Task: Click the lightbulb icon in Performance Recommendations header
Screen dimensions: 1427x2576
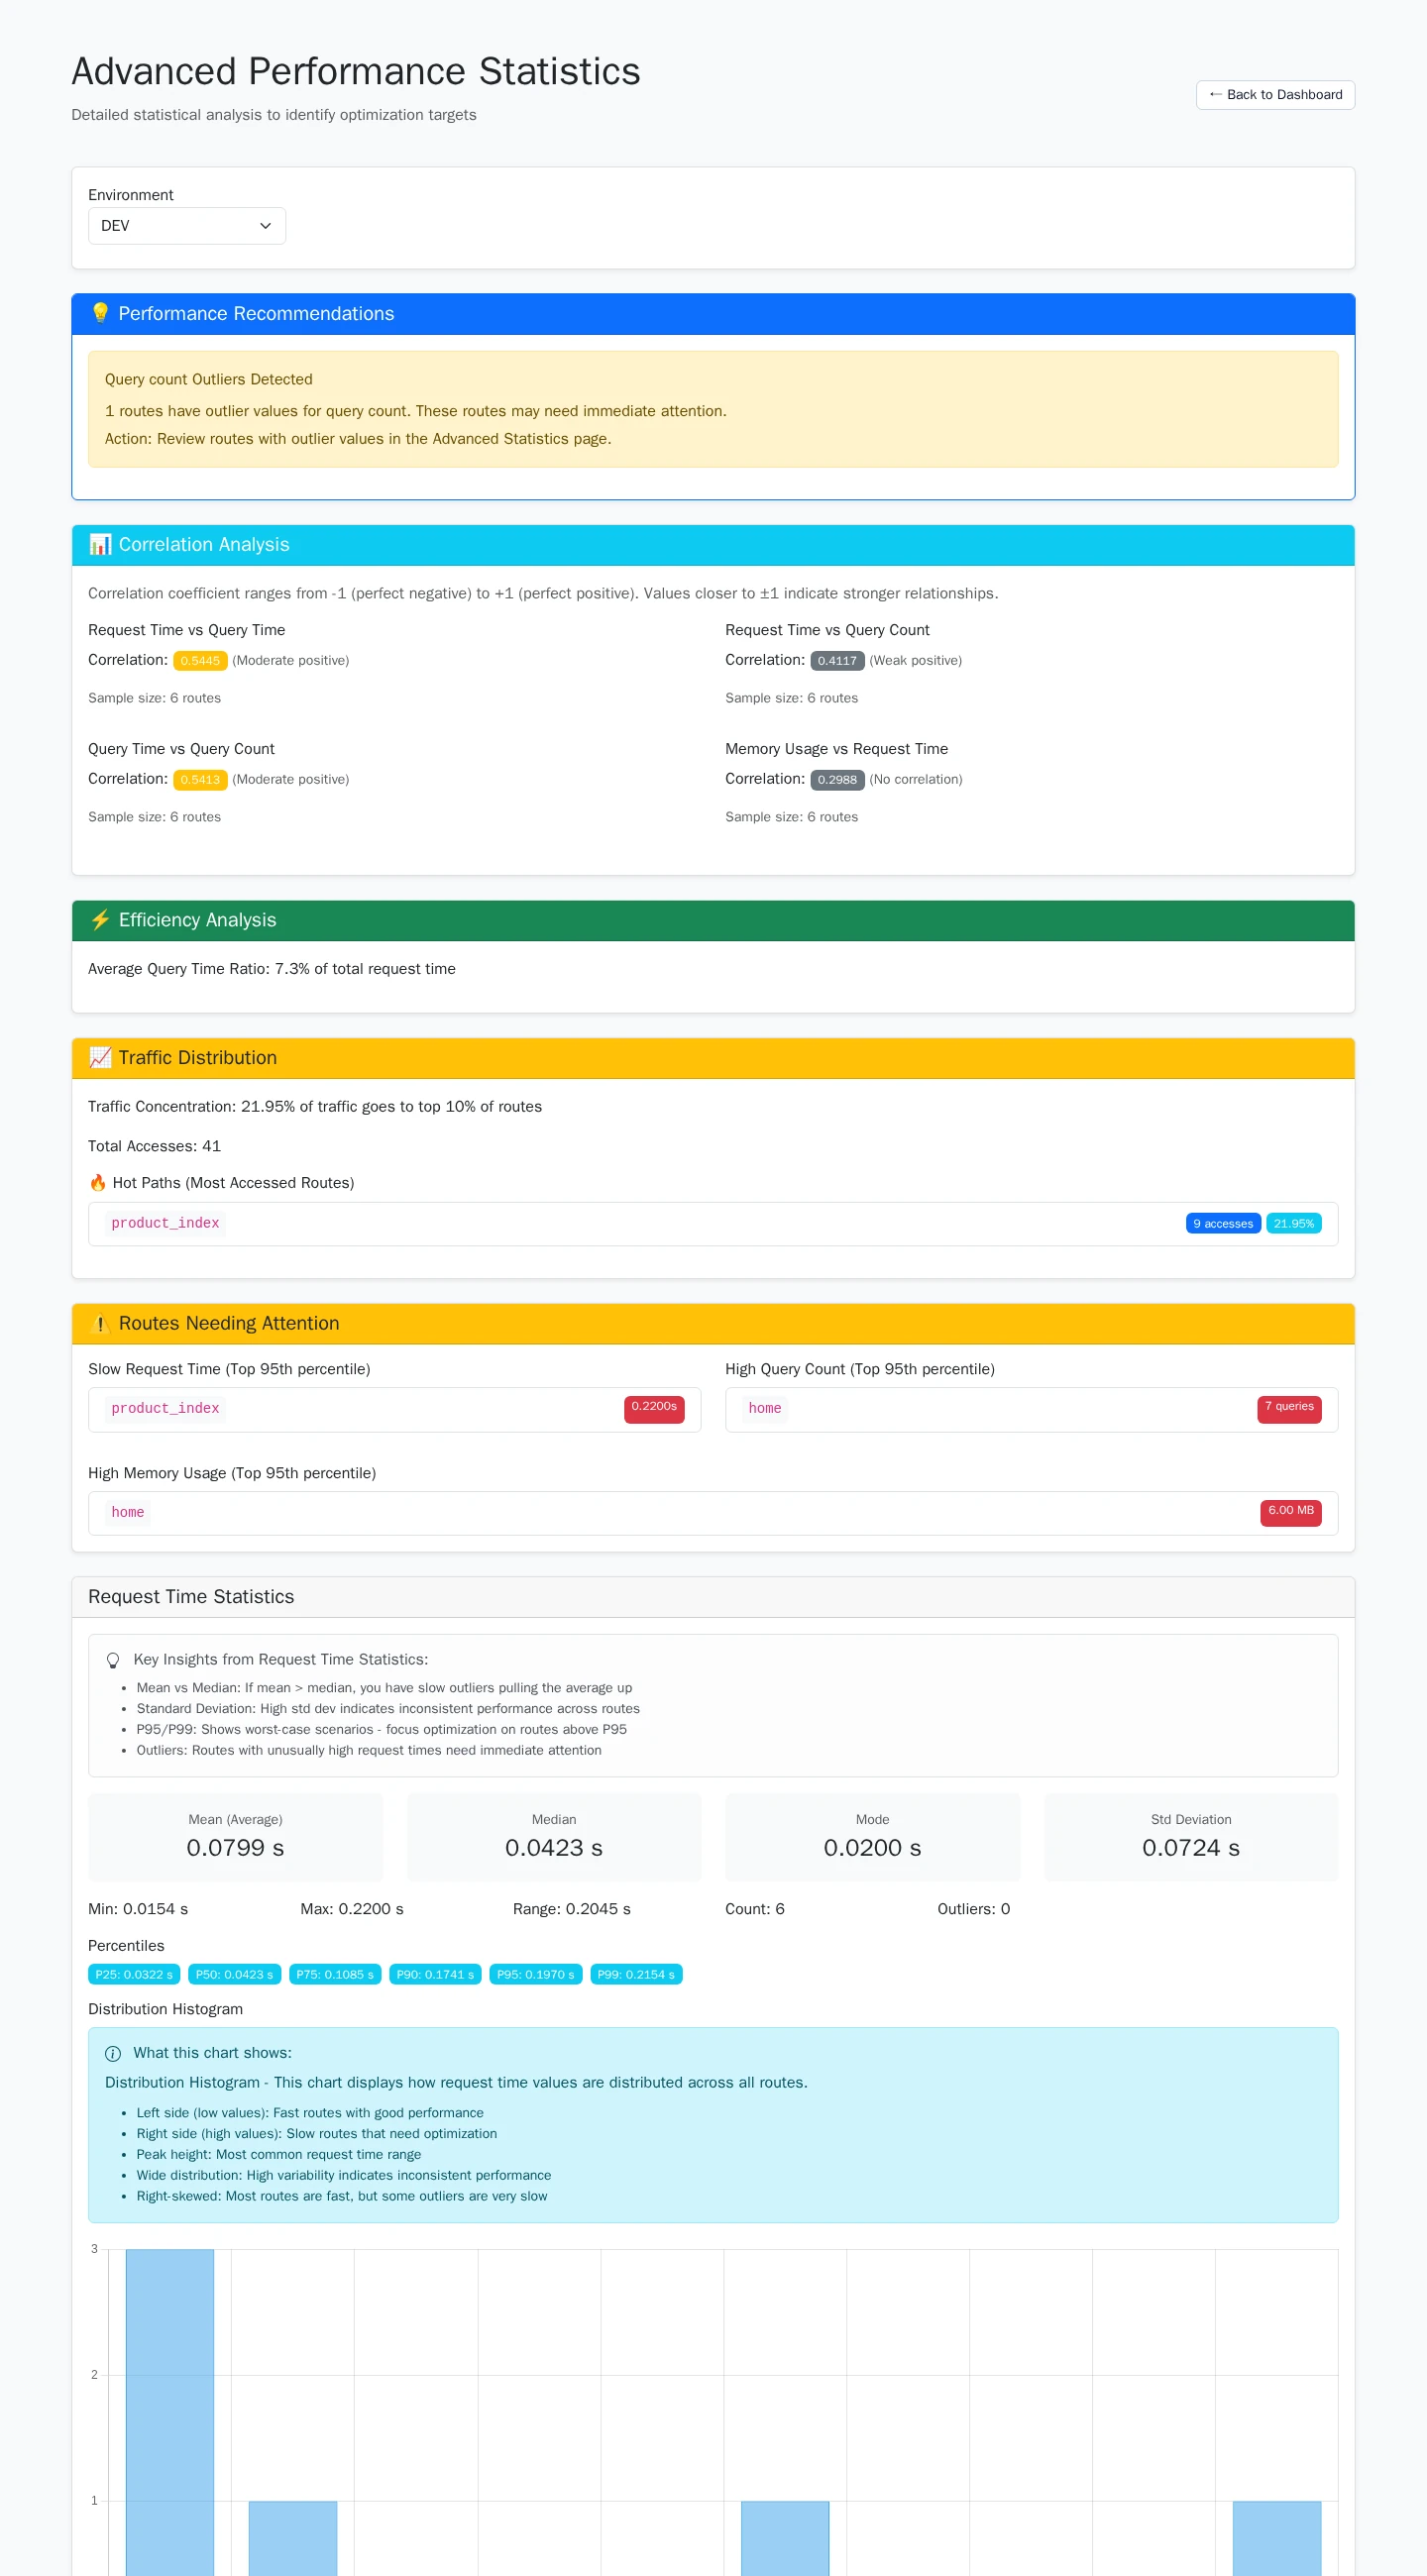Action: [100, 313]
